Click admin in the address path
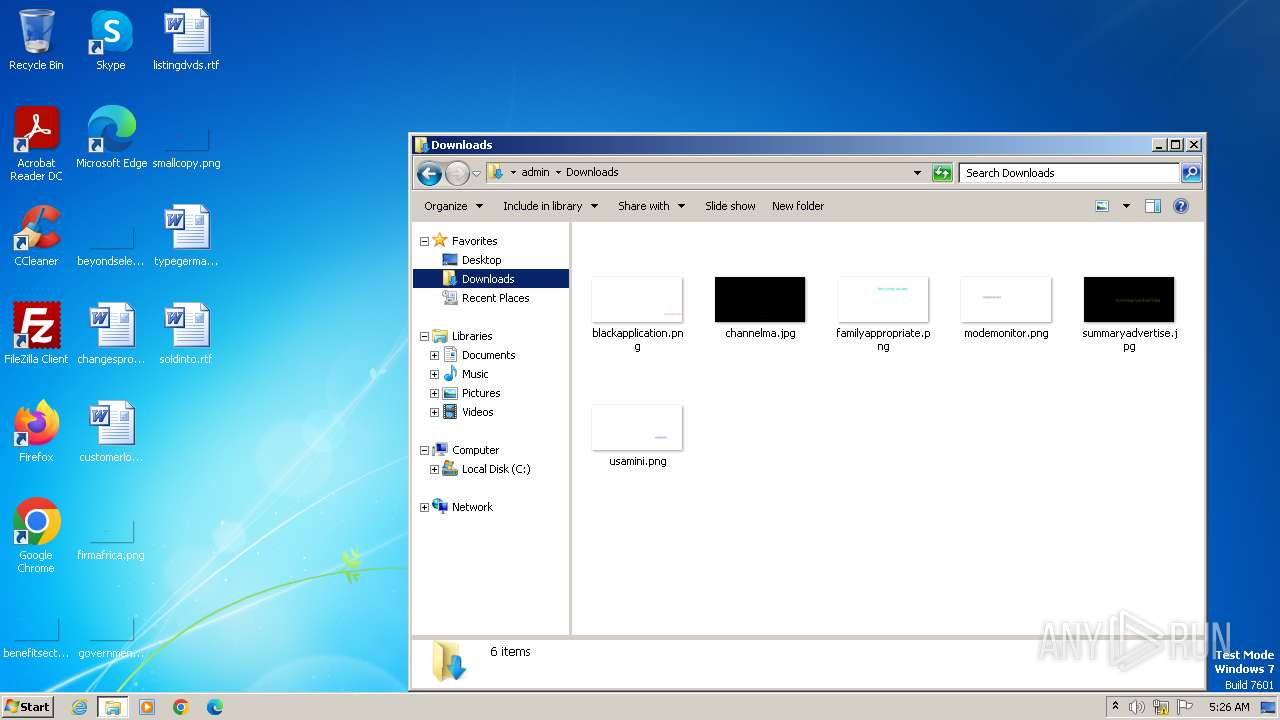The image size is (1280, 720). pyautogui.click(x=536, y=172)
